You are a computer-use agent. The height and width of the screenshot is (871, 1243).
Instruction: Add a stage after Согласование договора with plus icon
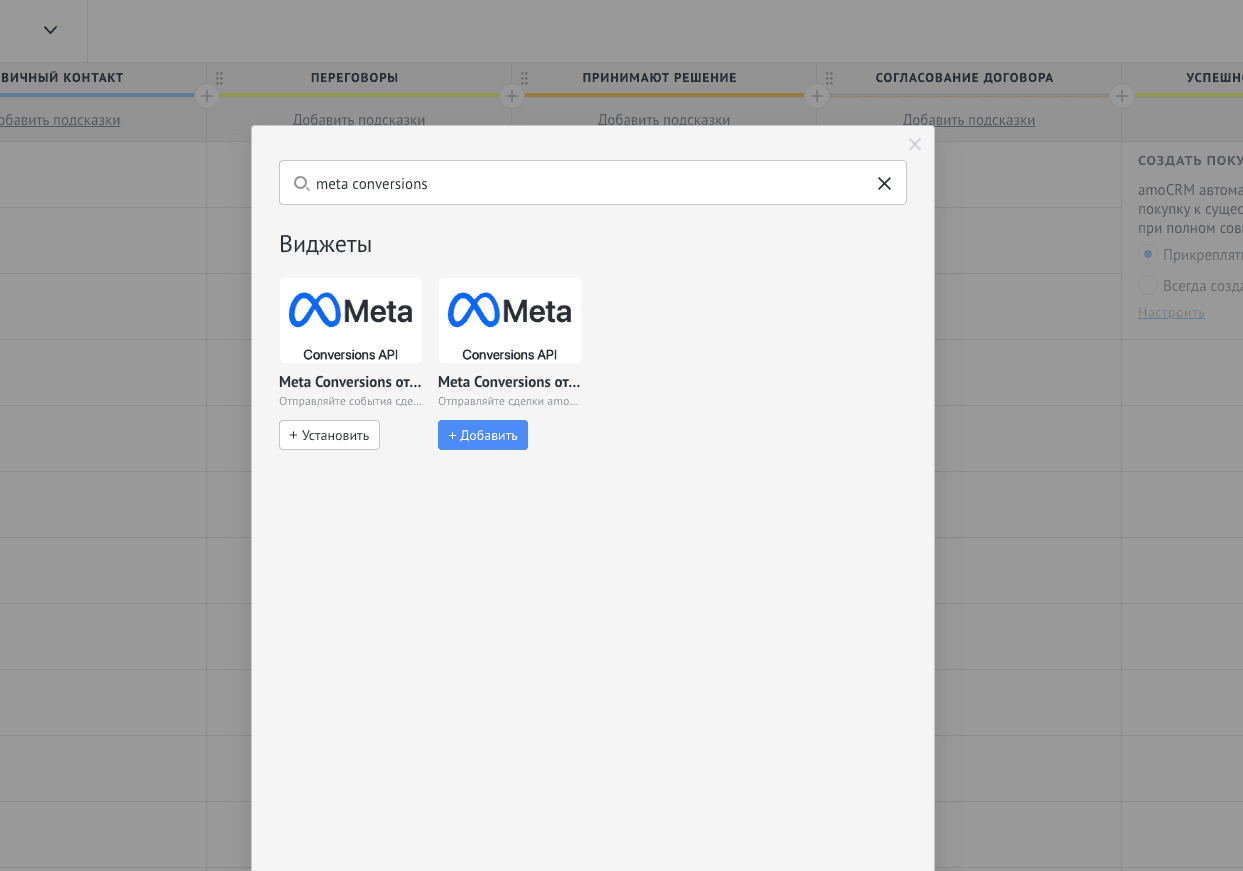tap(1122, 96)
